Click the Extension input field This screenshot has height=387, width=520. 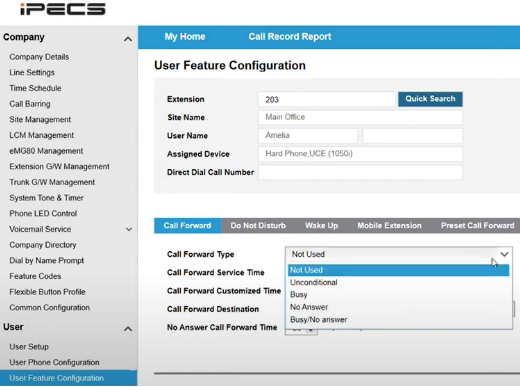coord(327,99)
